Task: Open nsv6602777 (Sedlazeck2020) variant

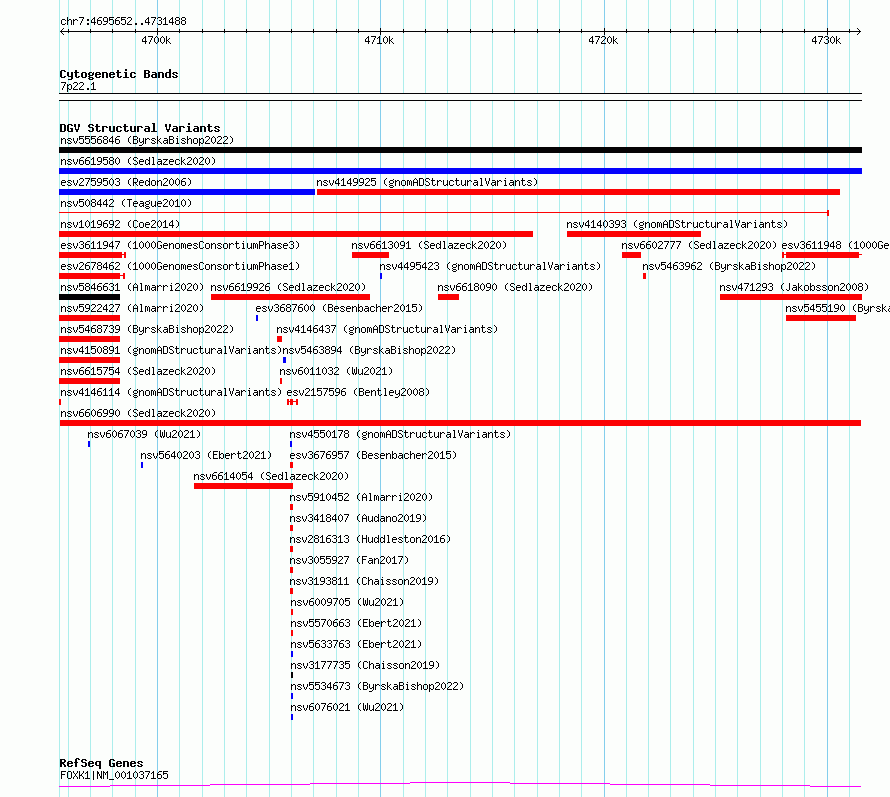Action: click(x=699, y=245)
